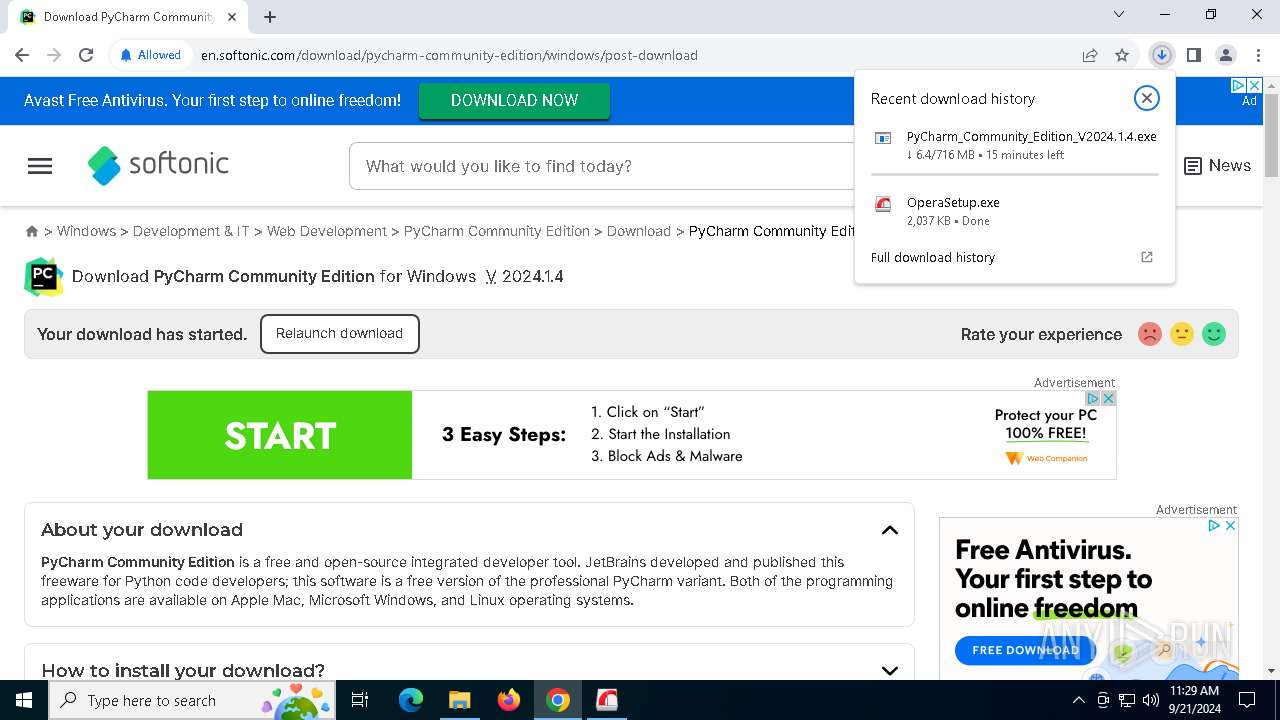
Task: Bookmark this page with the star icon
Action: (1122, 55)
